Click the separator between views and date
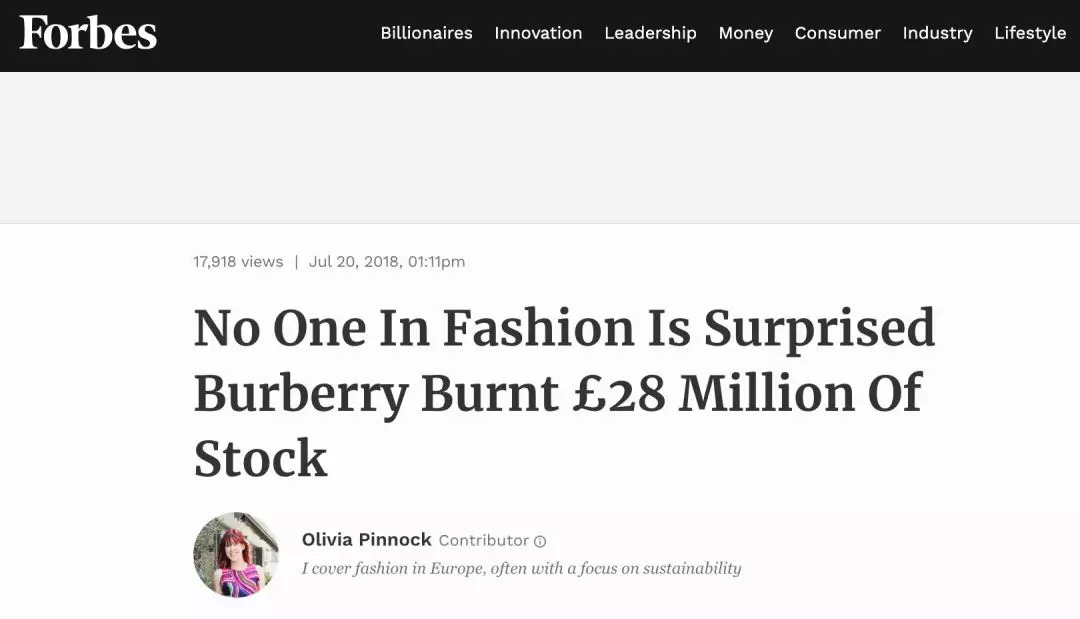The image size is (1080, 619). point(296,262)
